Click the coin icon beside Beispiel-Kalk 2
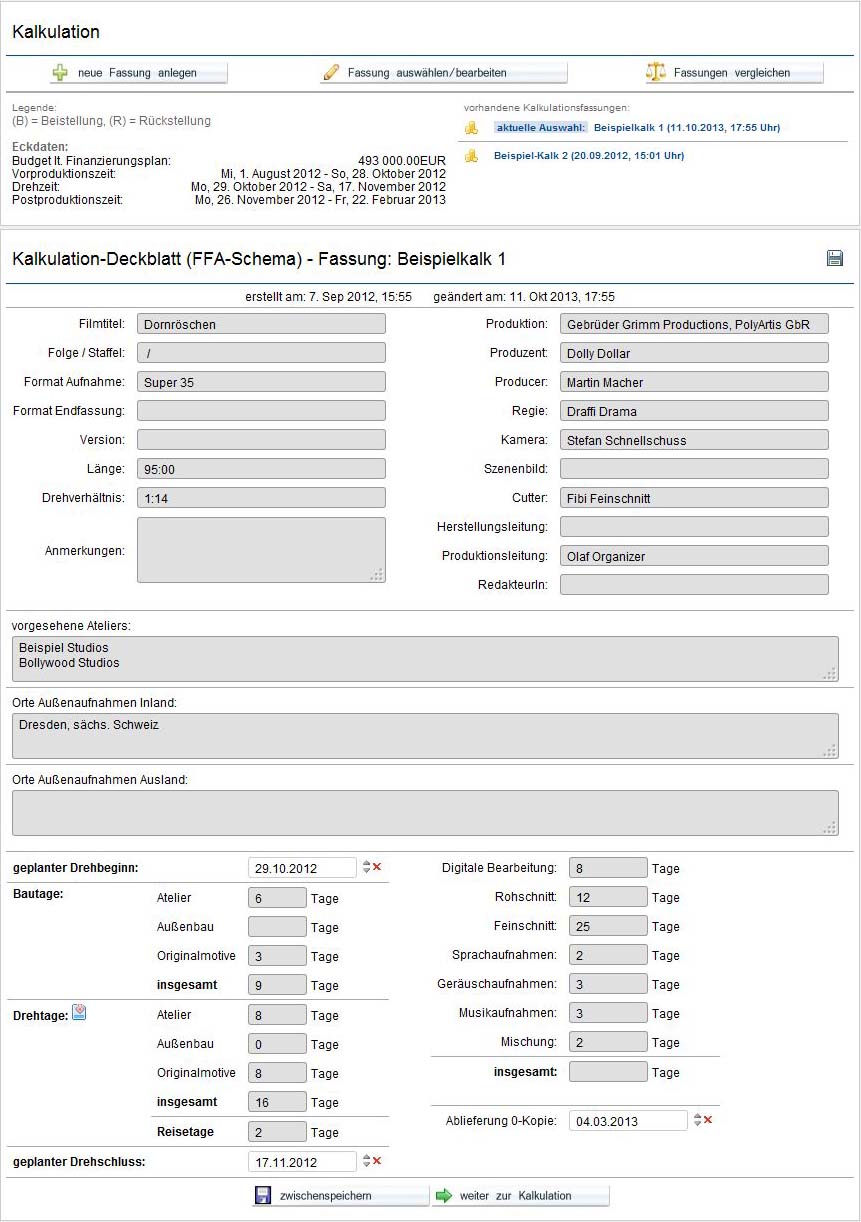The height and width of the screenshot is (1222, 861). point(471,156)
